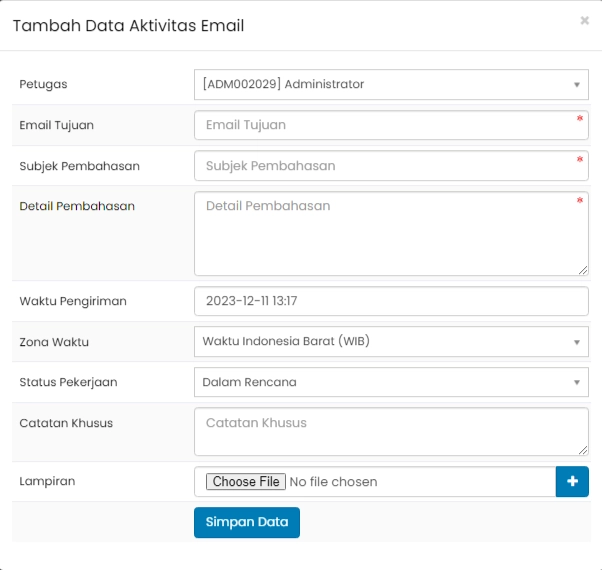Image resolution: width=602 pixels, height=570 pixels.
Task: Add another attachment with plus icon
Action: tap(572, 481)
